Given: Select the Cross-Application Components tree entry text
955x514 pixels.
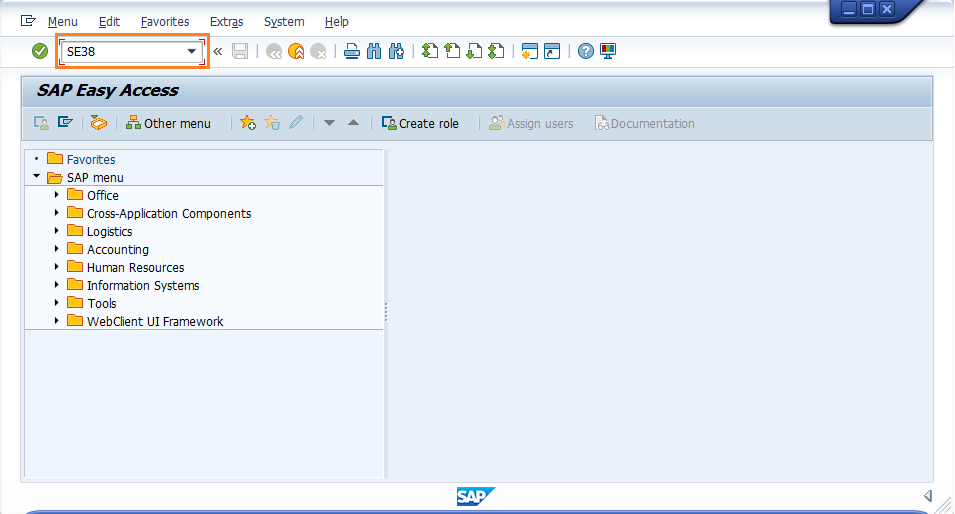Looking at the screenshot, I should [x=169, y=214].
